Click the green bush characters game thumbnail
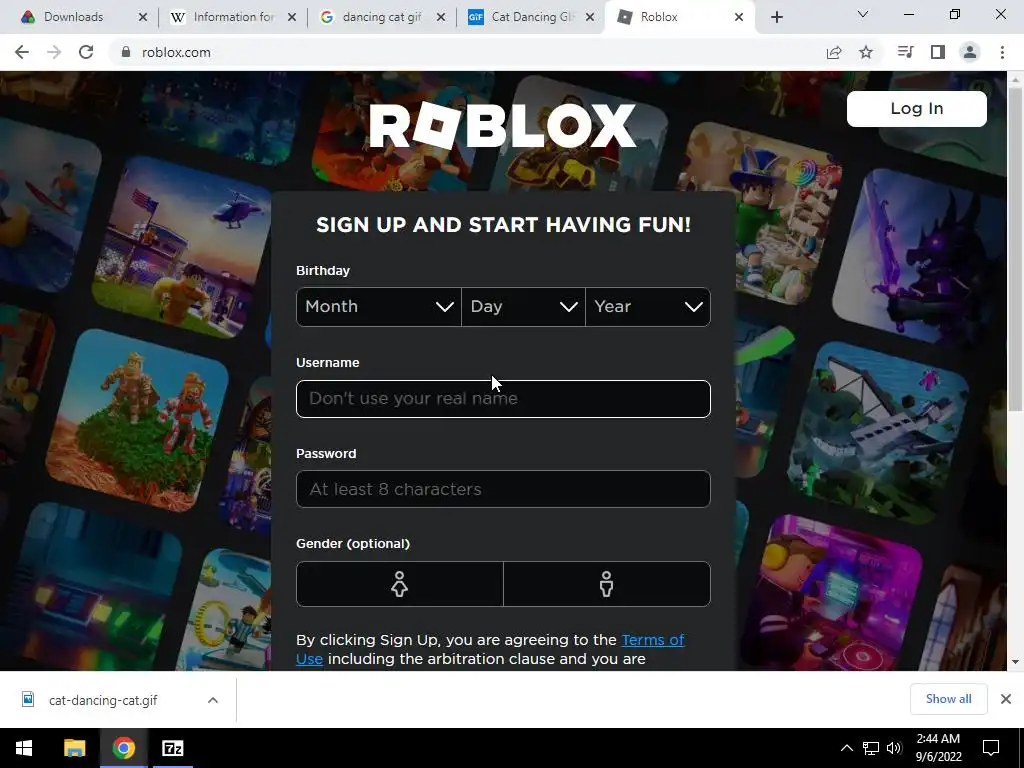This screenshot has height=768, width=1024. (x=137, y=420)
